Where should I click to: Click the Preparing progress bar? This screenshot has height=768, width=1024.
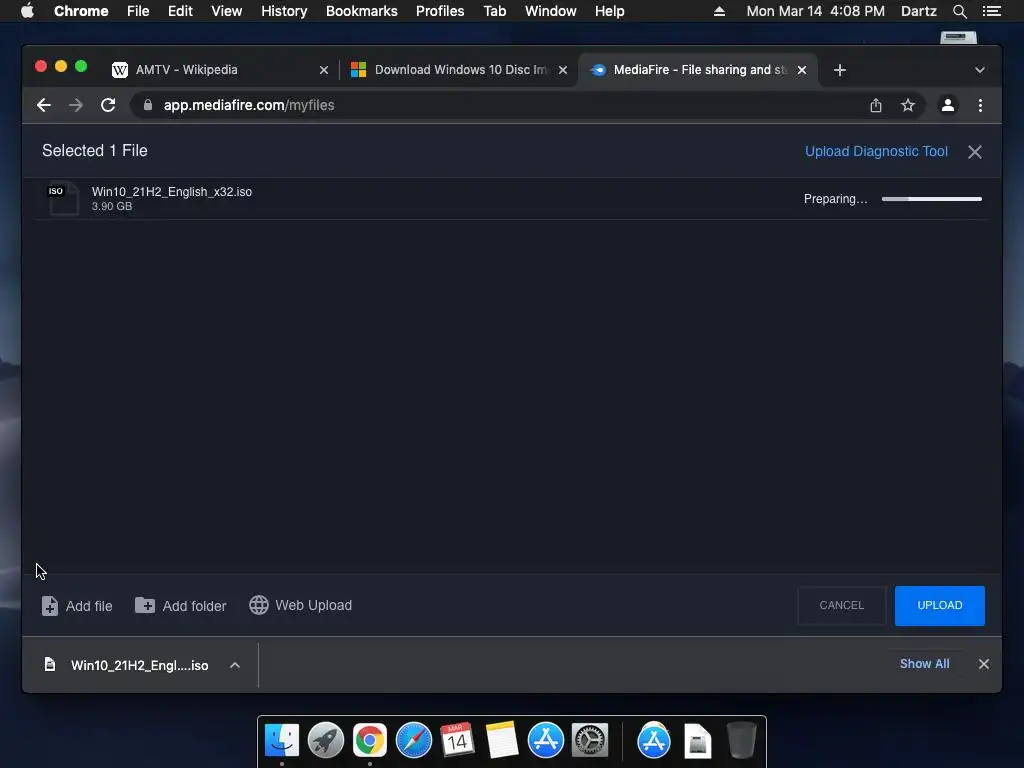(931, 199)
